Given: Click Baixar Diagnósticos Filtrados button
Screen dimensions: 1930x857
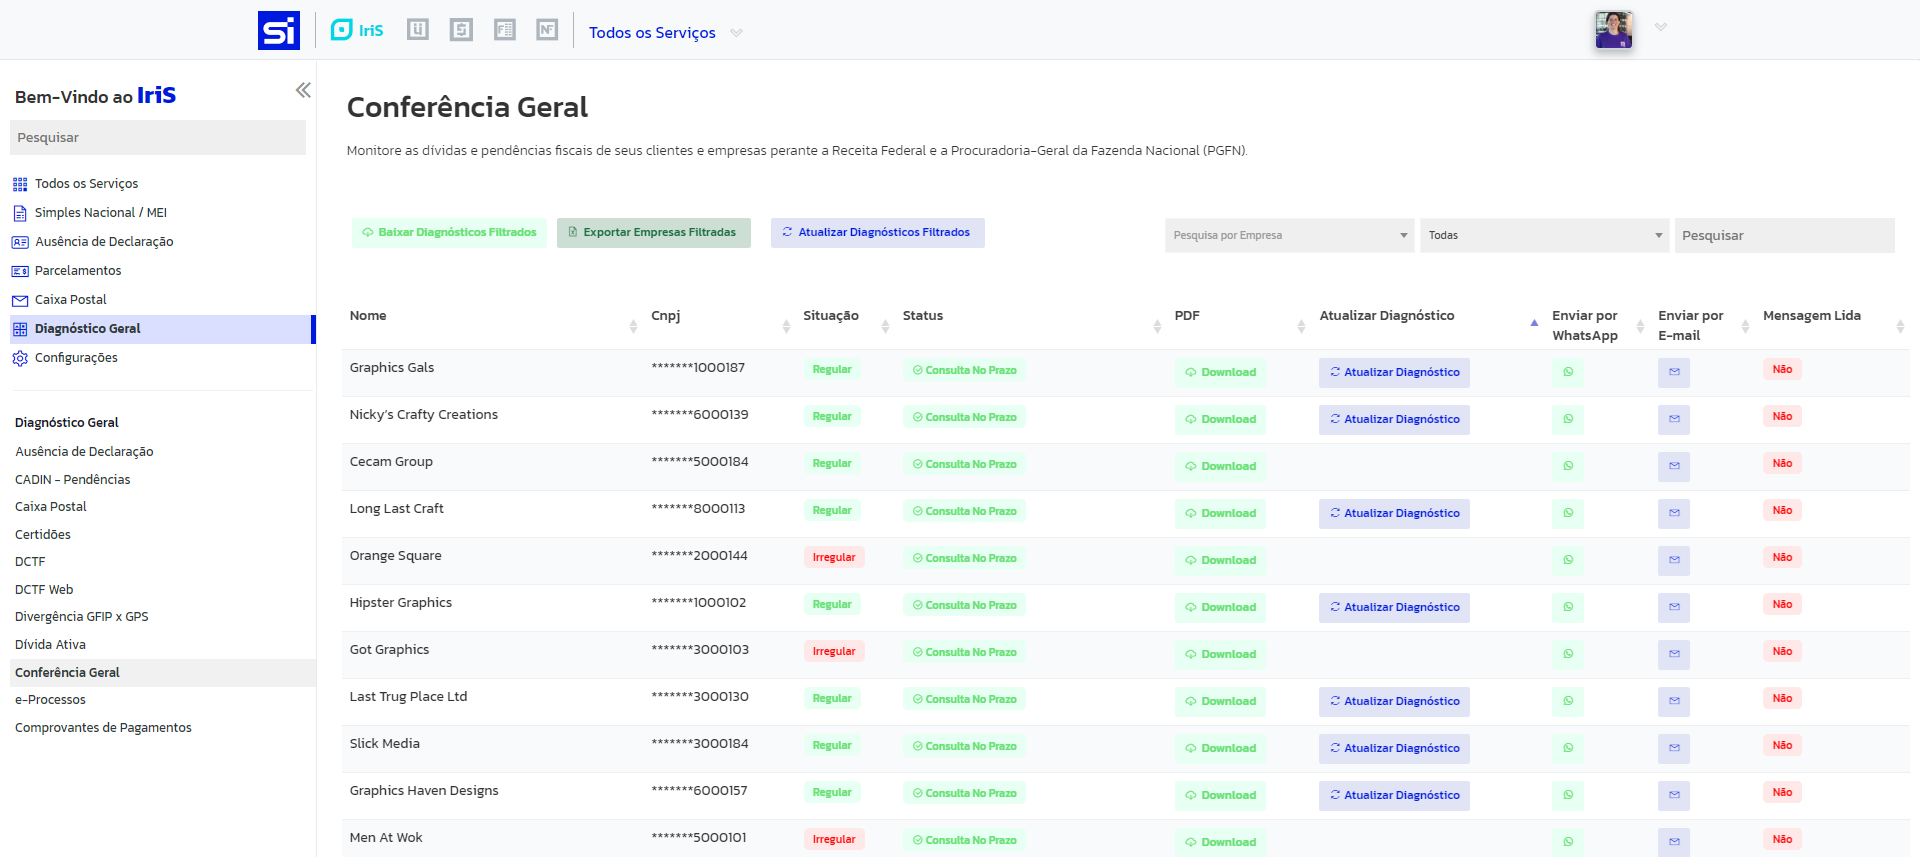Looking at the screenshot, I should point(449,233).
